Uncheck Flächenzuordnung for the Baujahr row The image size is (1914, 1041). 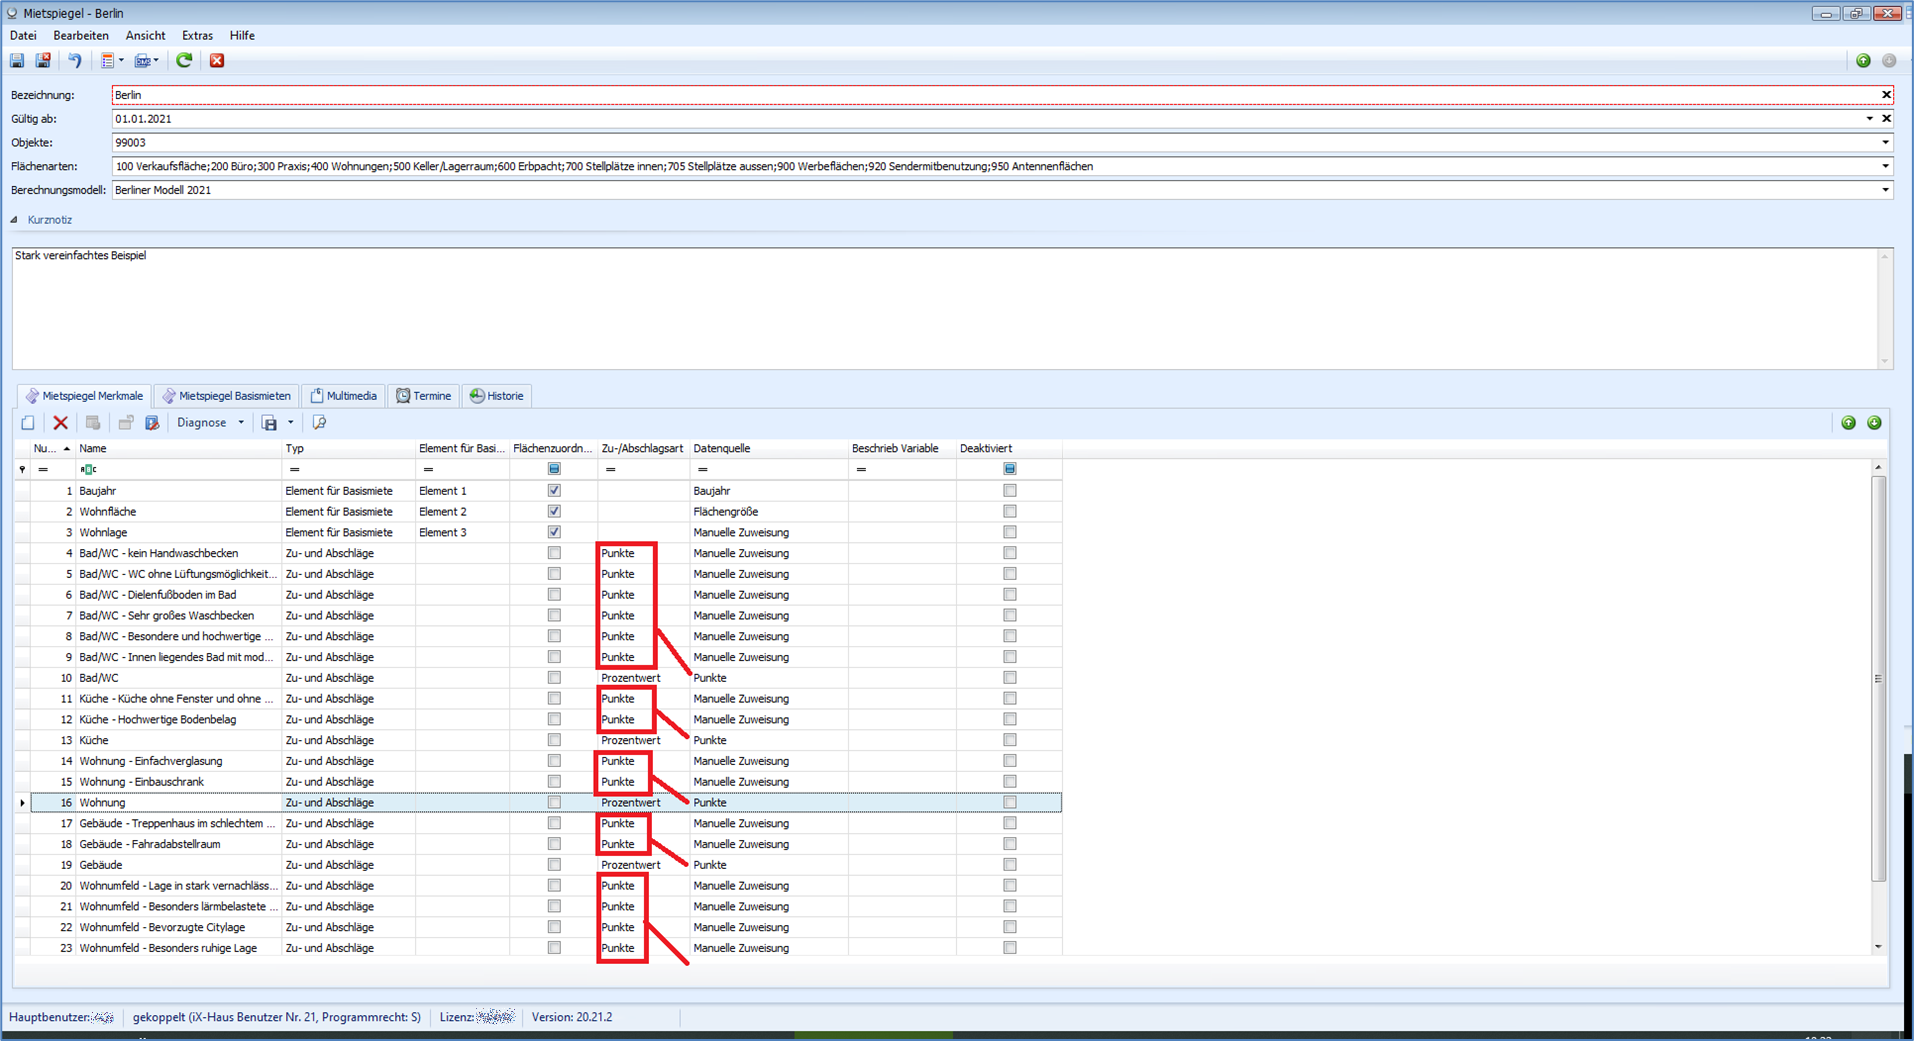tap(554, 491)
